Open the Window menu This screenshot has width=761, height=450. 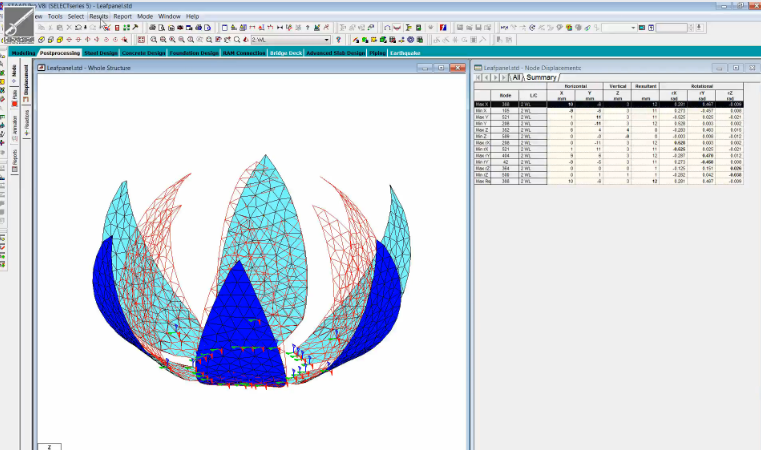click(169, 16)
